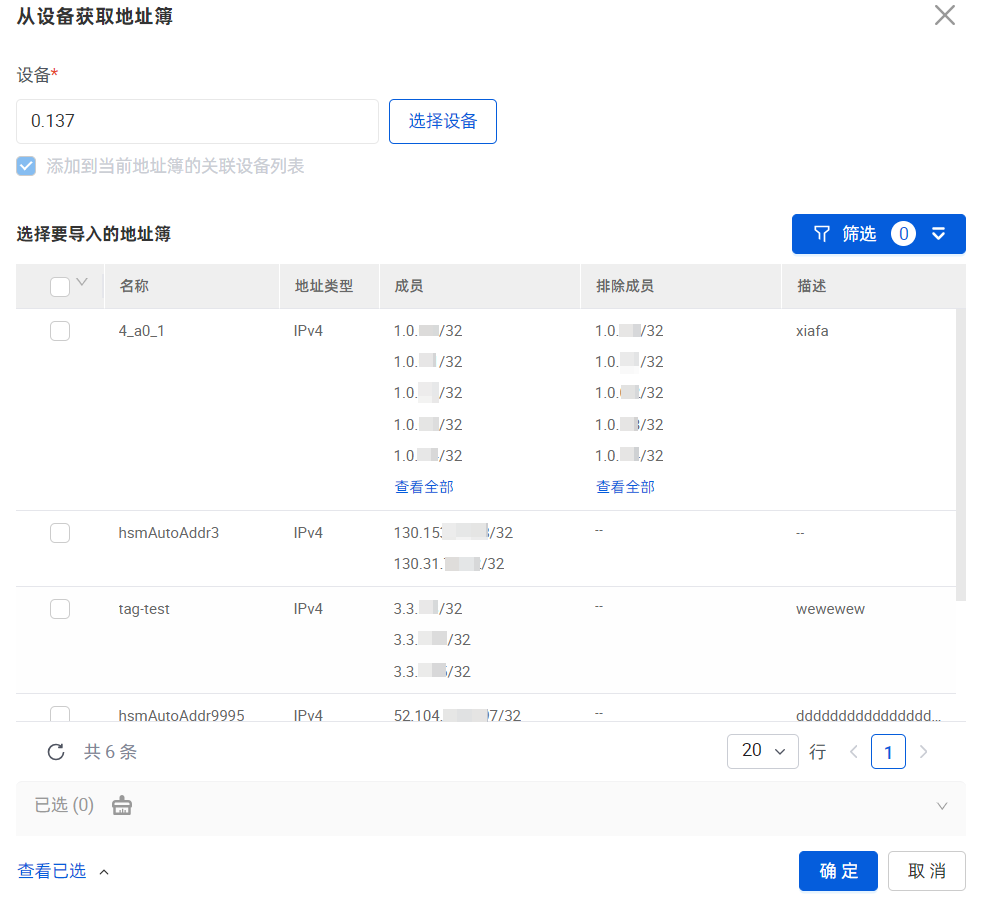Check the tag-test address book

[x=60, y=609]
